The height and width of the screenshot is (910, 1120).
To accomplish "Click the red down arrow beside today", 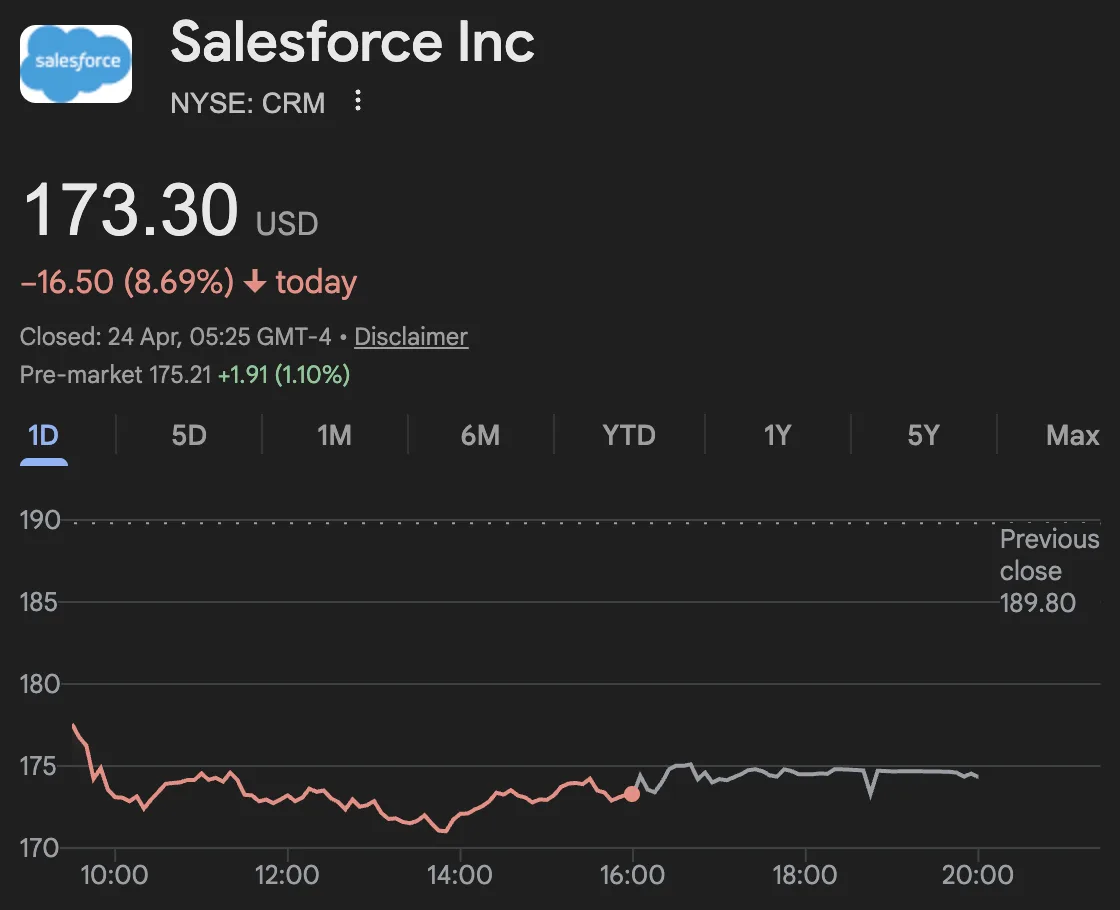I will click(x=255, y=283).
